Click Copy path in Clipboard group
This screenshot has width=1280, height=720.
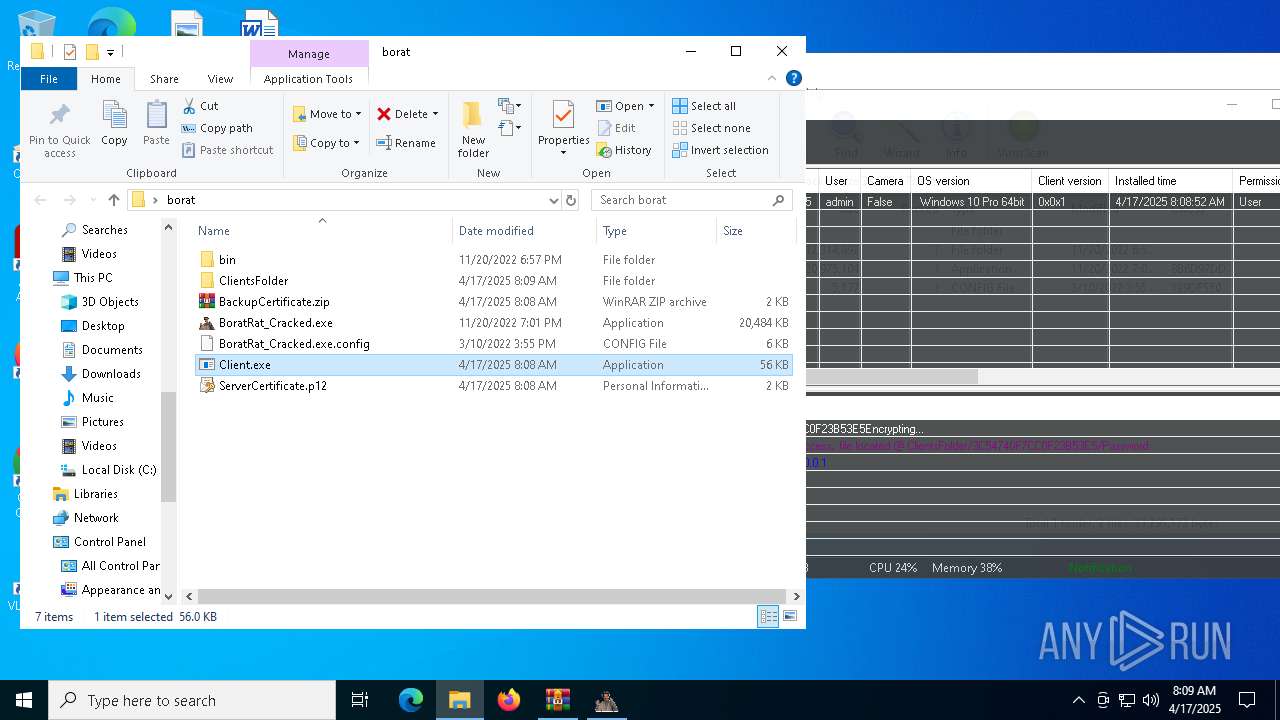[217, 128]
